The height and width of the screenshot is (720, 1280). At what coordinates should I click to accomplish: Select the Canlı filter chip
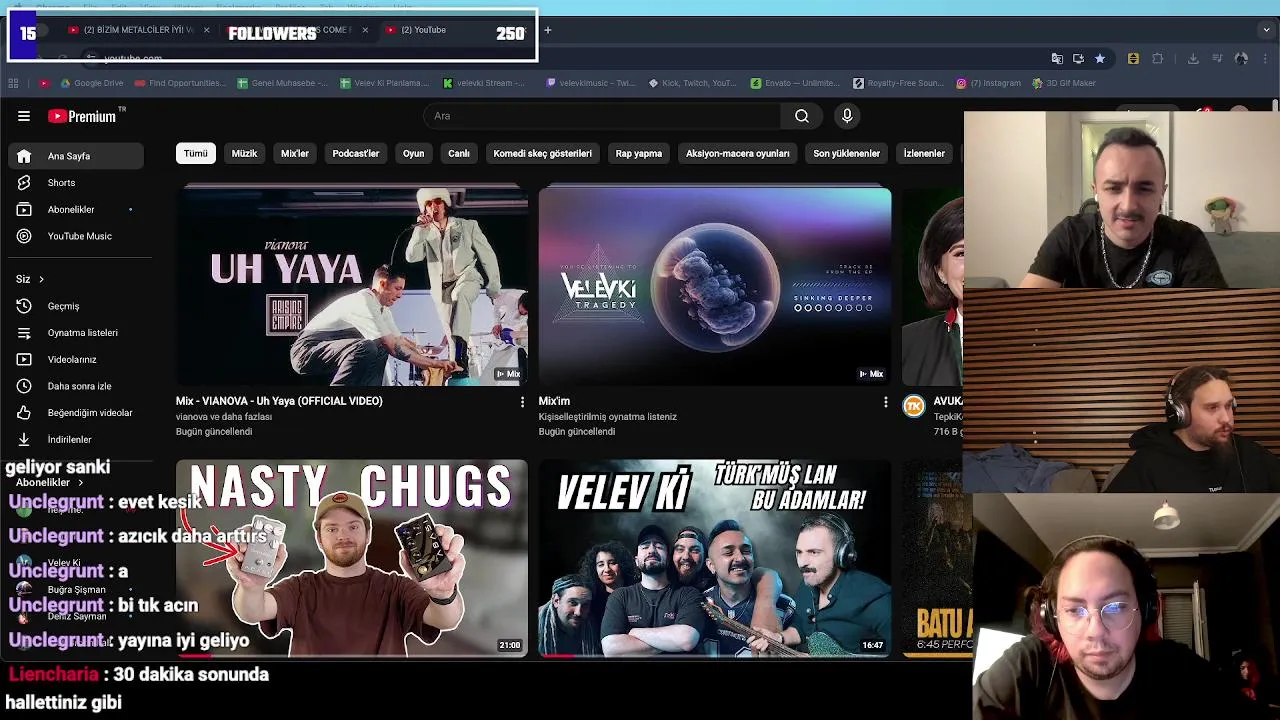[x=459, y=153]
